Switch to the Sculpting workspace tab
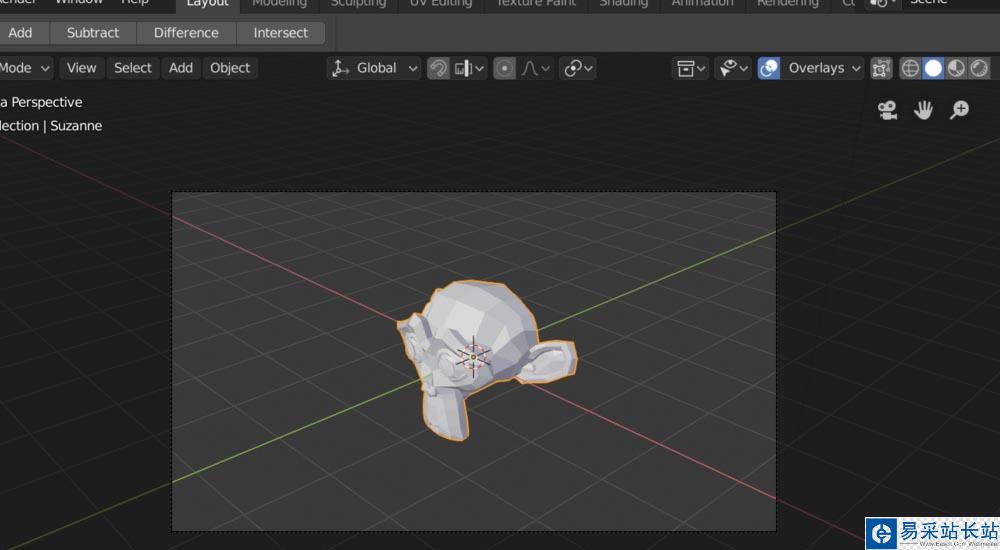The height and width of the screenshot is (550, 1000). click(x=358, y=4)
